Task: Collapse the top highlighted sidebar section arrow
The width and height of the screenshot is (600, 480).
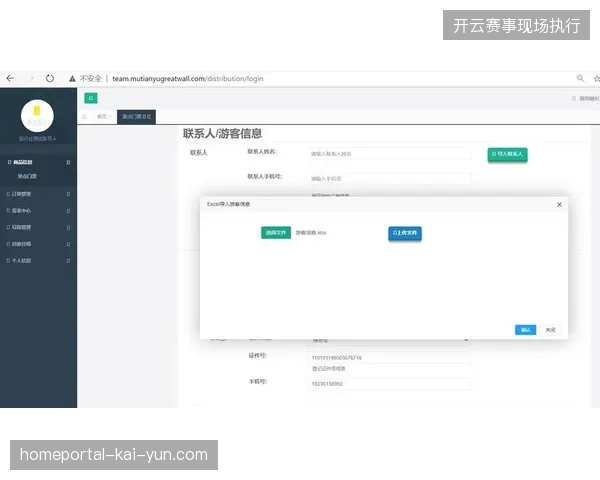Action: (x=68, y=163)
